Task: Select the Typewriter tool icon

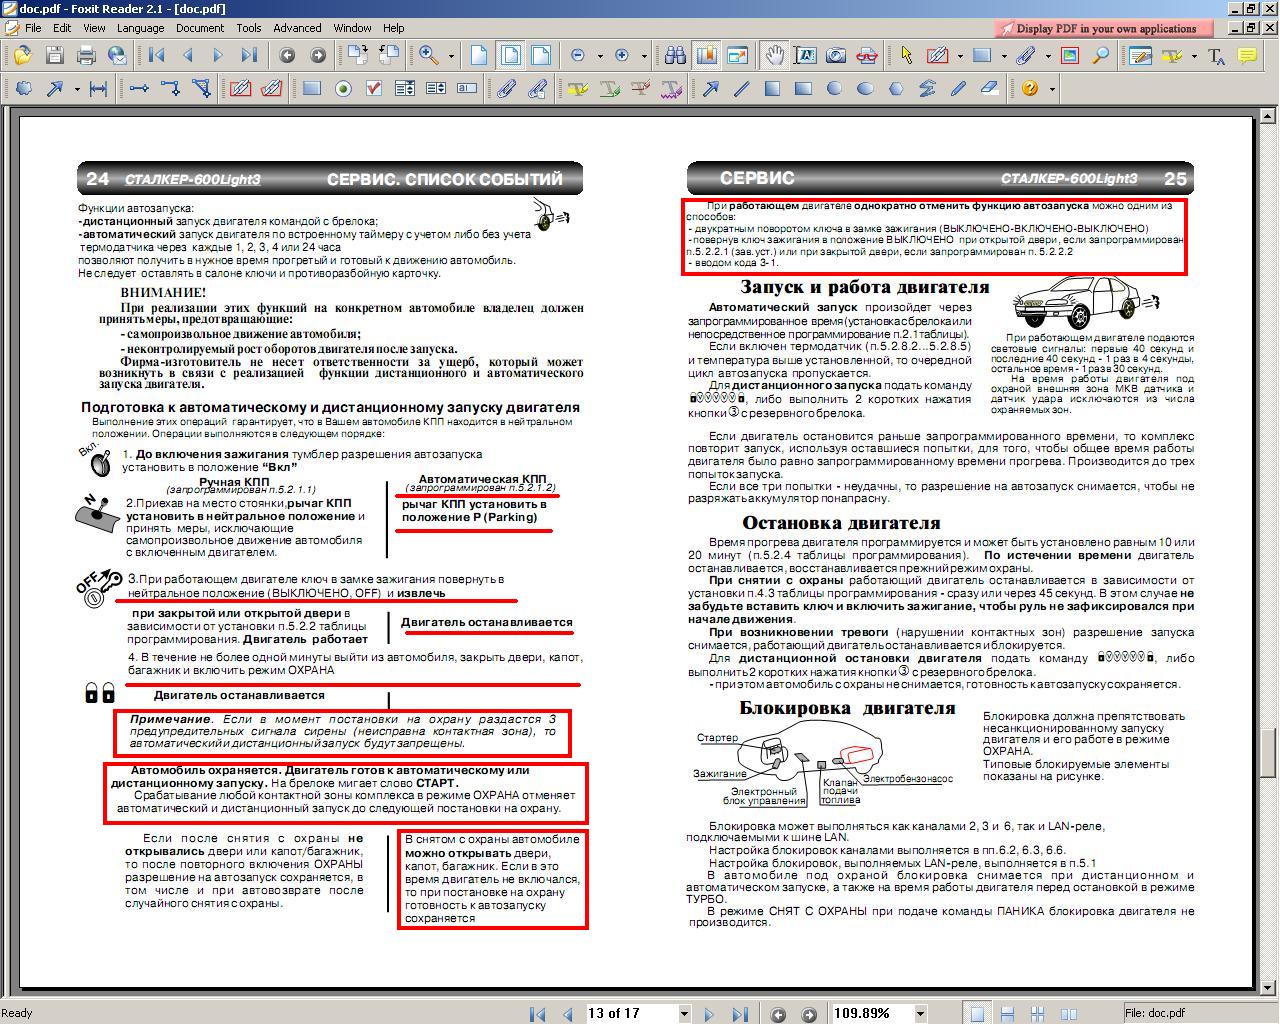Action: coord(1217,56)
